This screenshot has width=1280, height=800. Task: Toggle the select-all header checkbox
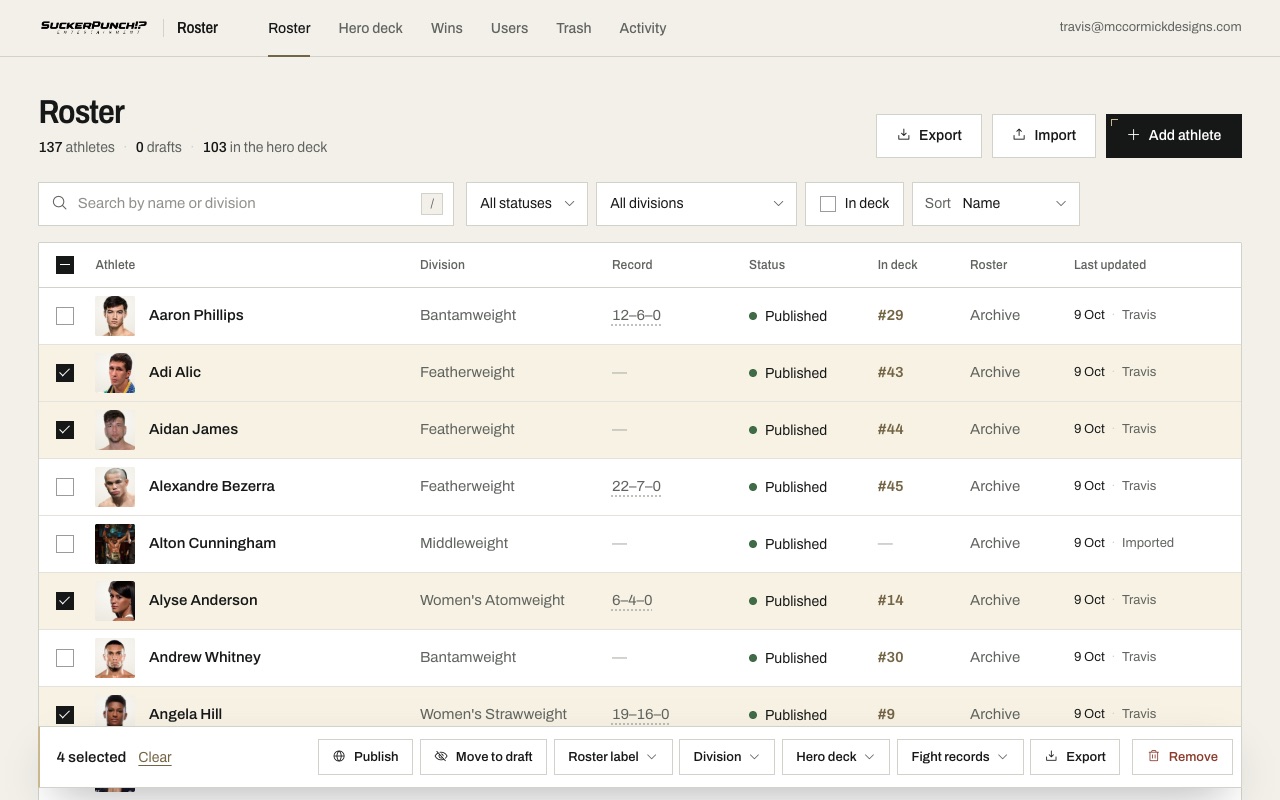(x=65, y=265)
